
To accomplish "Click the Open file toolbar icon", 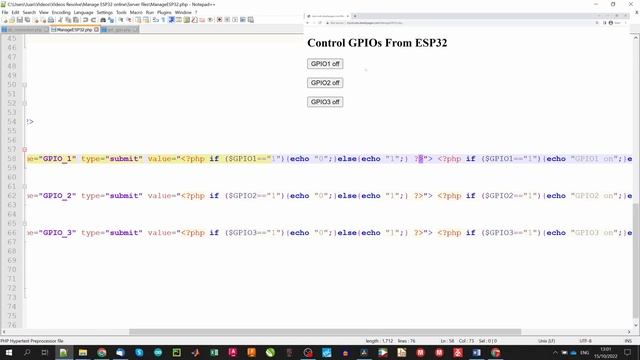I will 12,20.
